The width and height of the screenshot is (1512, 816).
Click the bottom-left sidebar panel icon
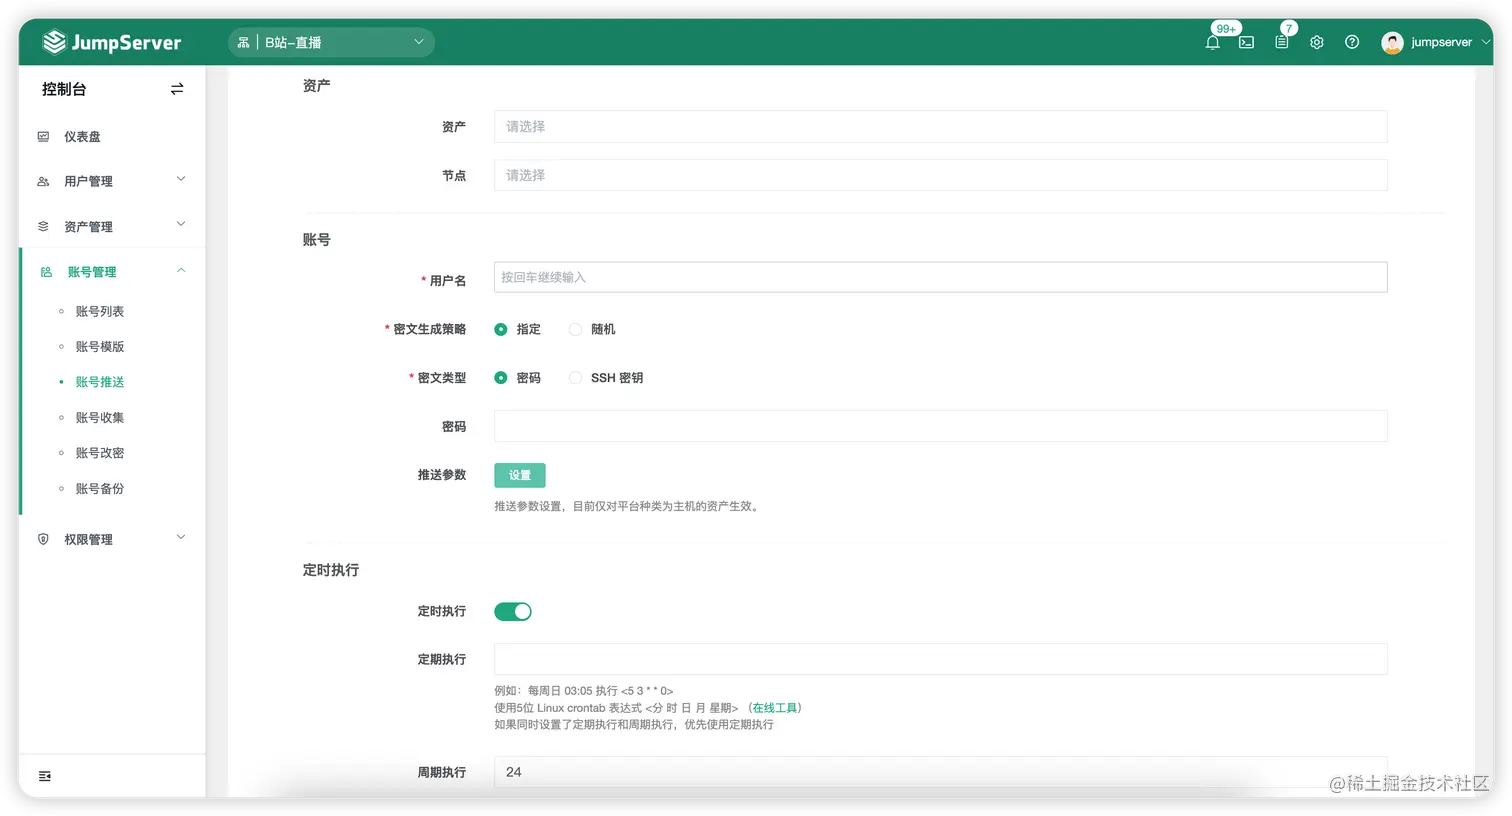44,775
